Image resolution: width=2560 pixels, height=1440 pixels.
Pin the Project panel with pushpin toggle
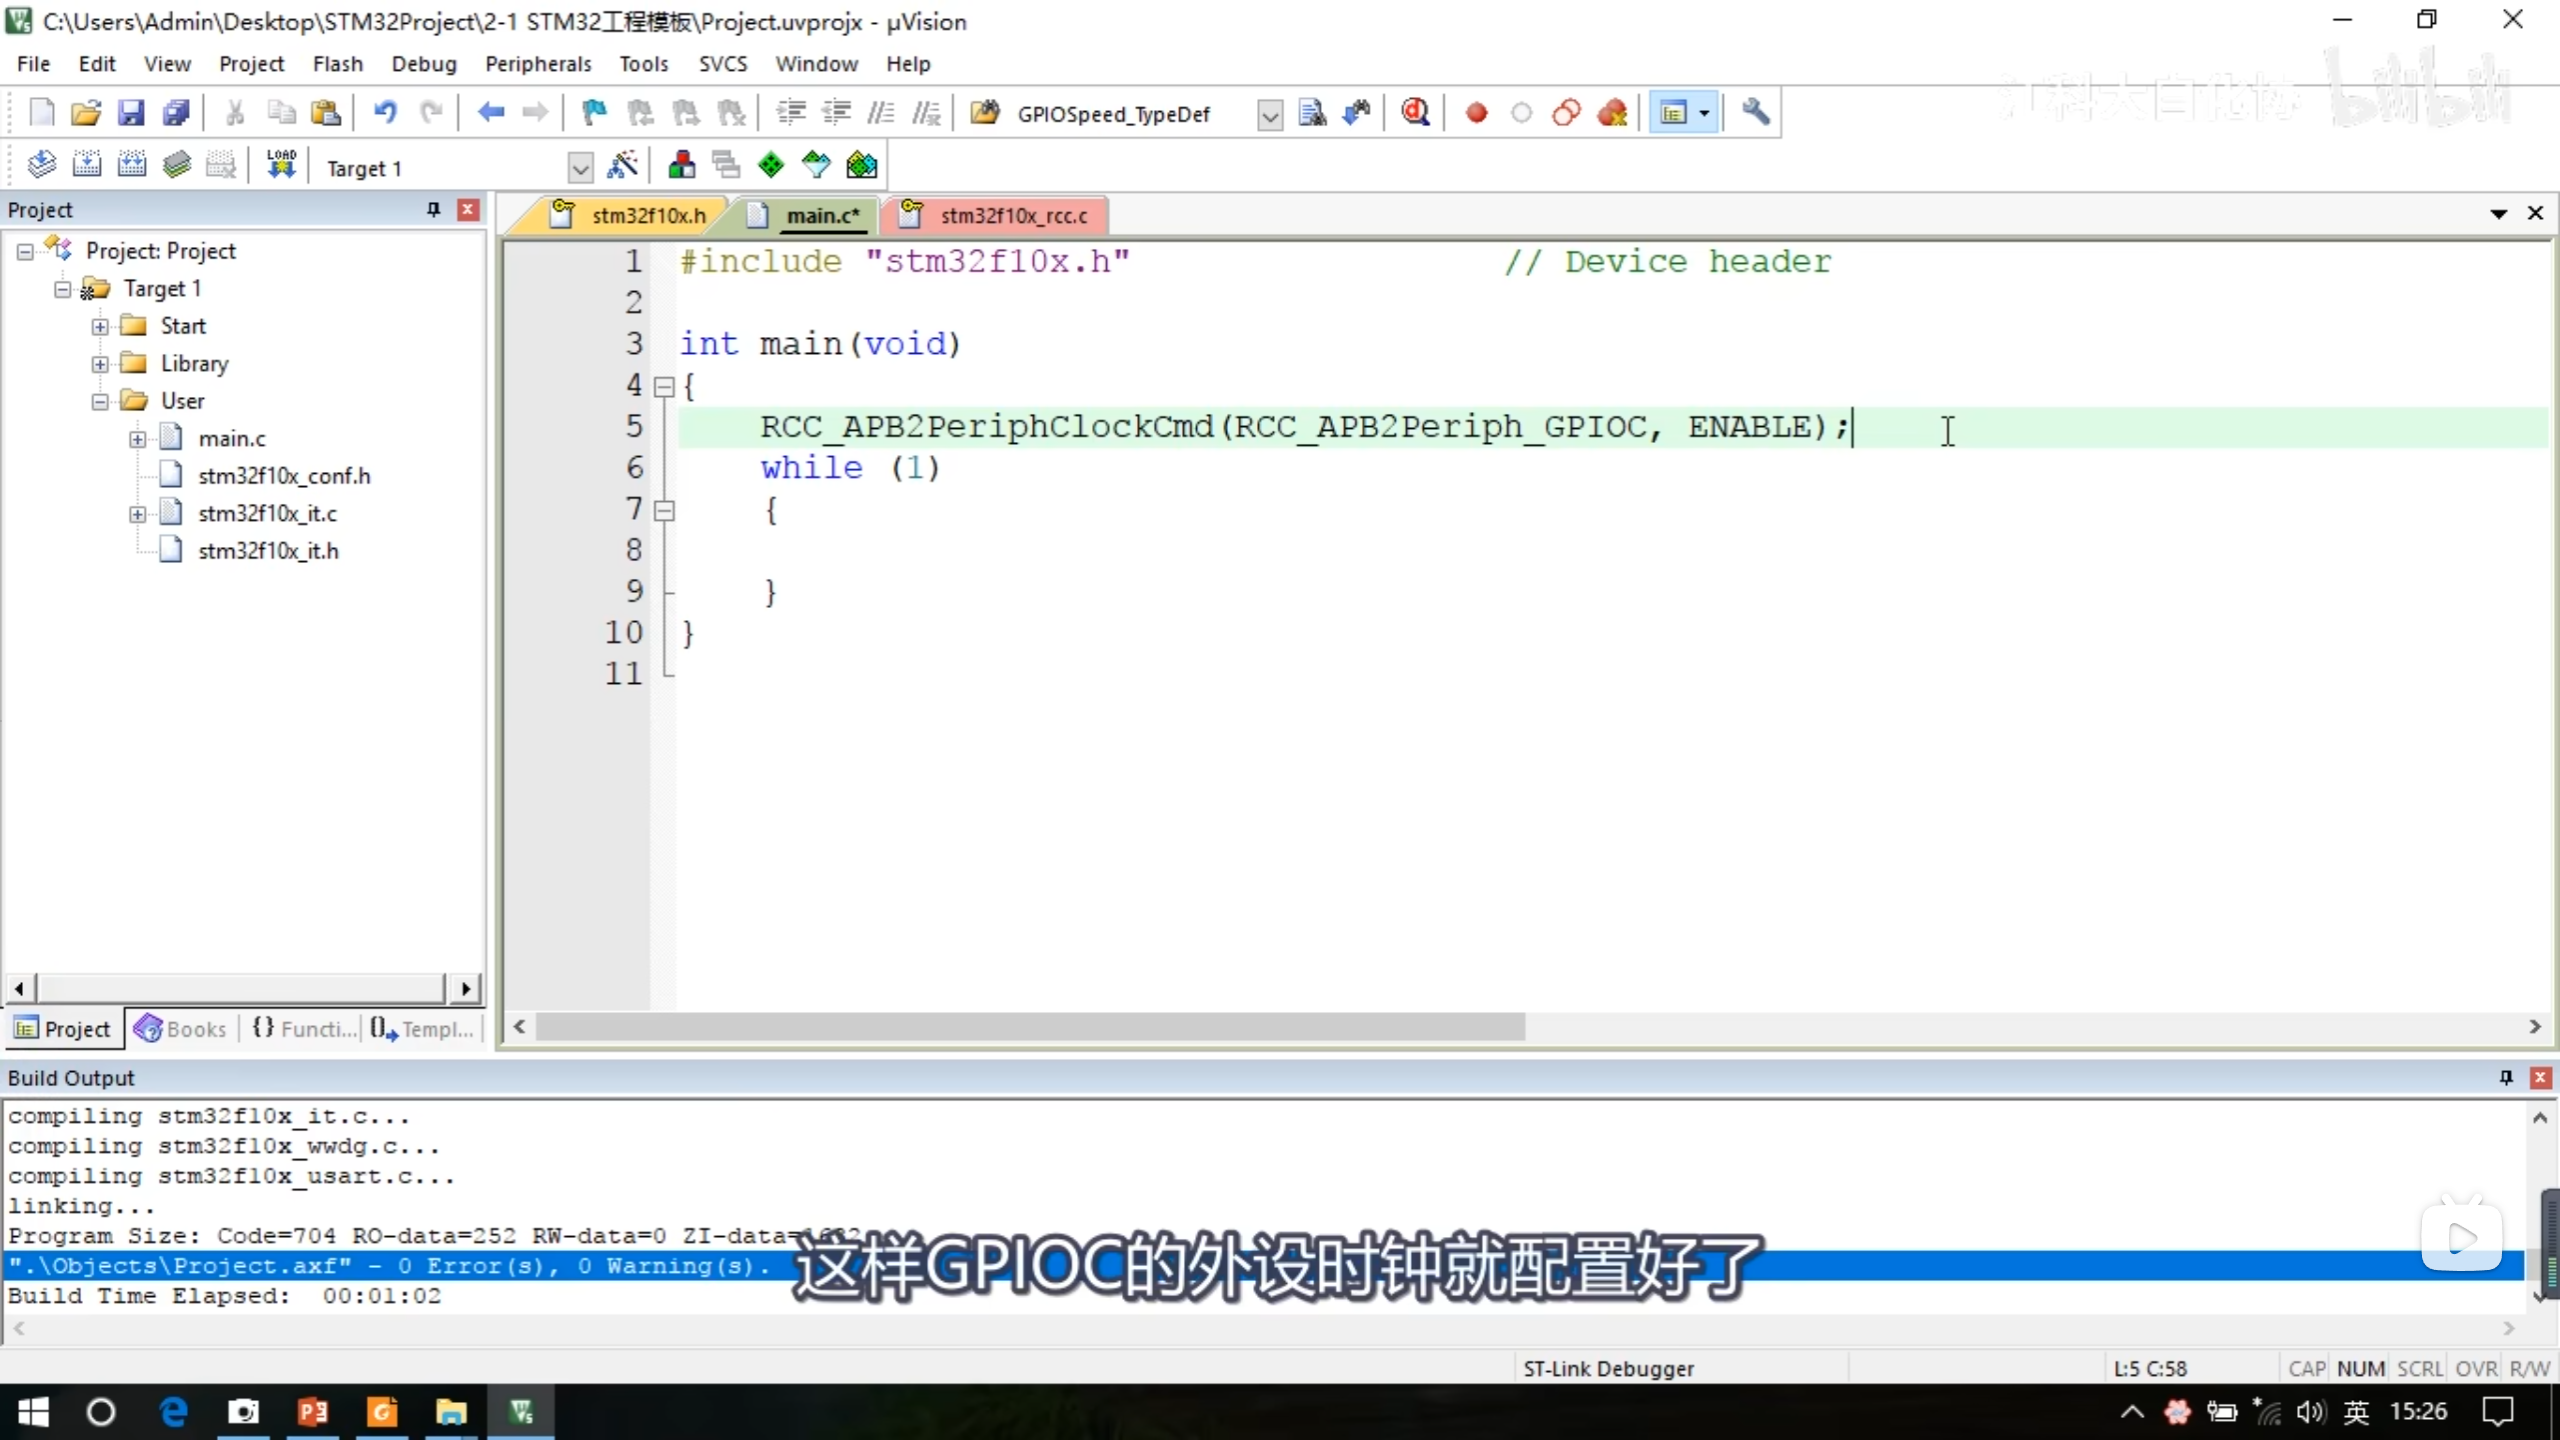[x=433, y=210]
